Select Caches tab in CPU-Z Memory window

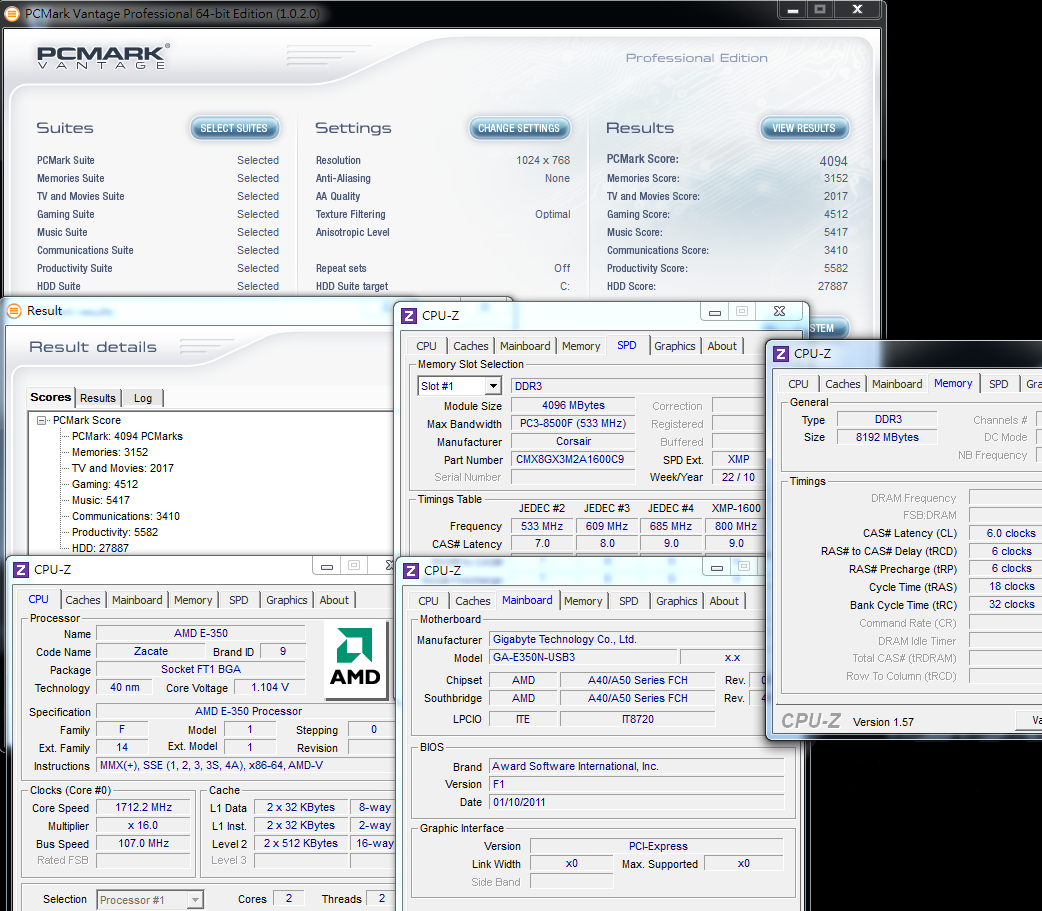[843, 384]
